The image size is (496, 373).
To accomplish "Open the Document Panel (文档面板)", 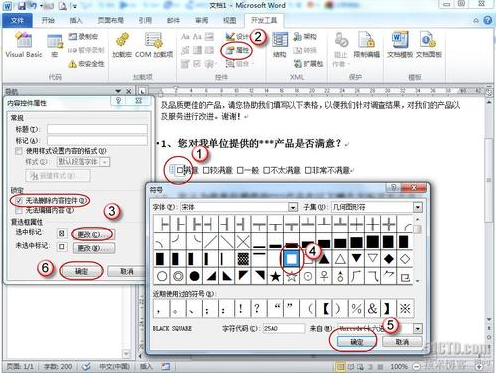I will coord(428,45).
